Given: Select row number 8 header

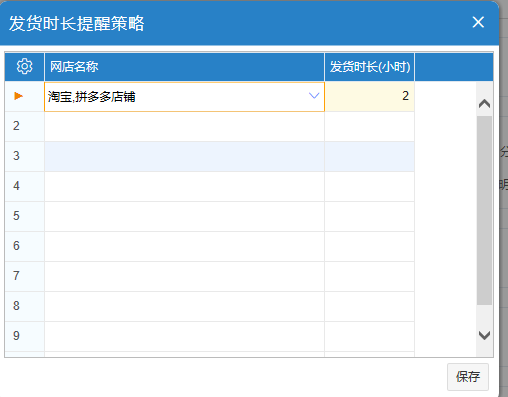Looking at the screenshot, I should (x=24, y=306).
